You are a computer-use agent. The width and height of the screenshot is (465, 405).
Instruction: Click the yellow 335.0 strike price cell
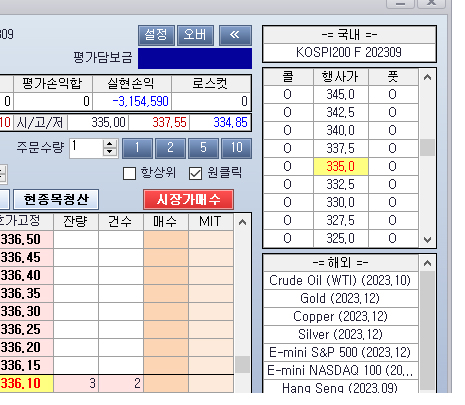pos(341,166)
